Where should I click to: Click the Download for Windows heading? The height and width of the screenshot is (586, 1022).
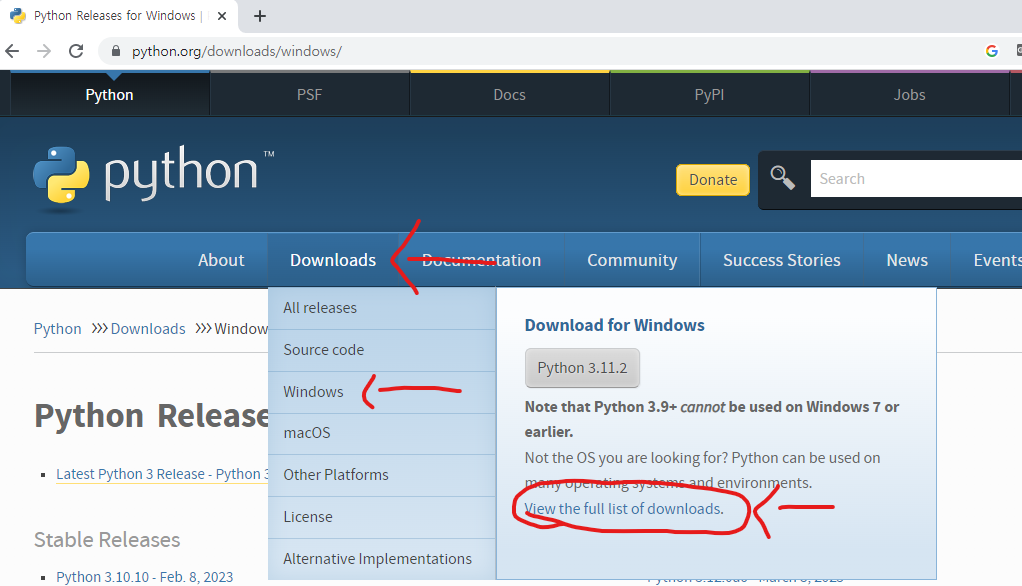(x=615, y=325)
